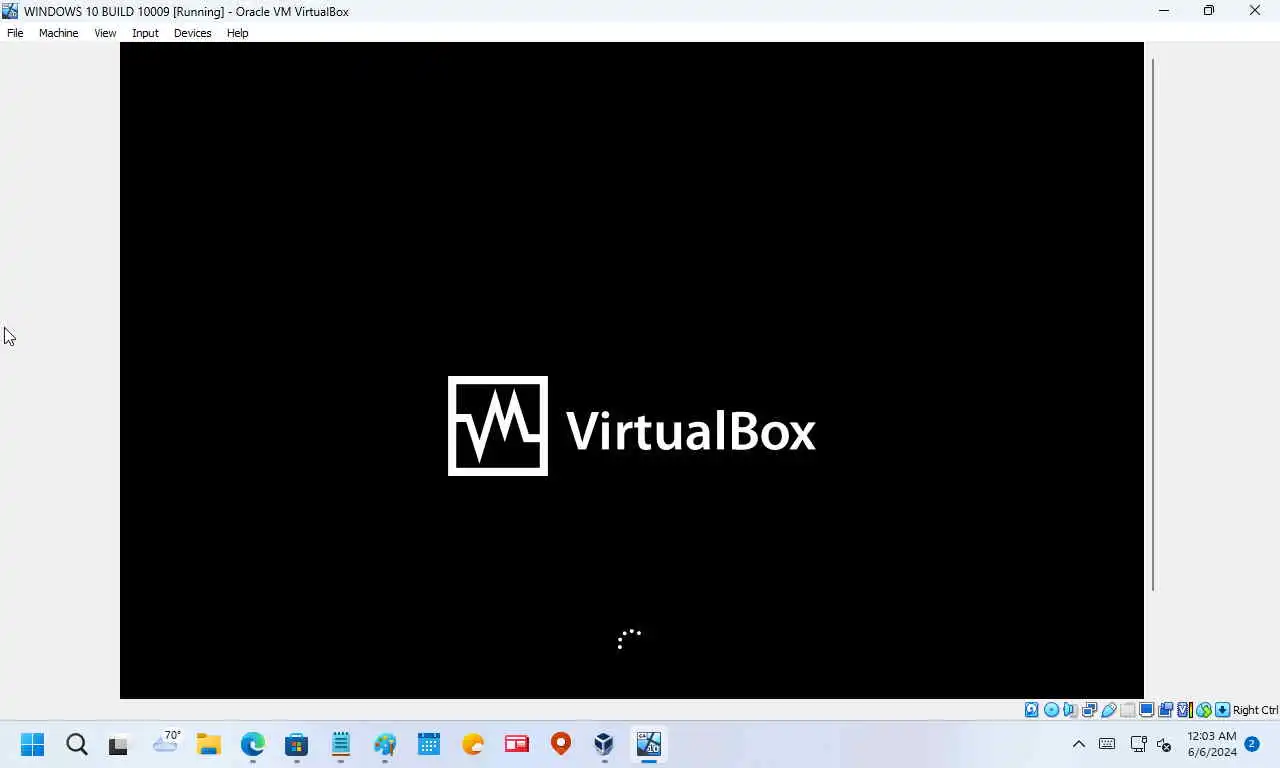
Task: Click the shared folders status icon
Action: [1127, 710]
